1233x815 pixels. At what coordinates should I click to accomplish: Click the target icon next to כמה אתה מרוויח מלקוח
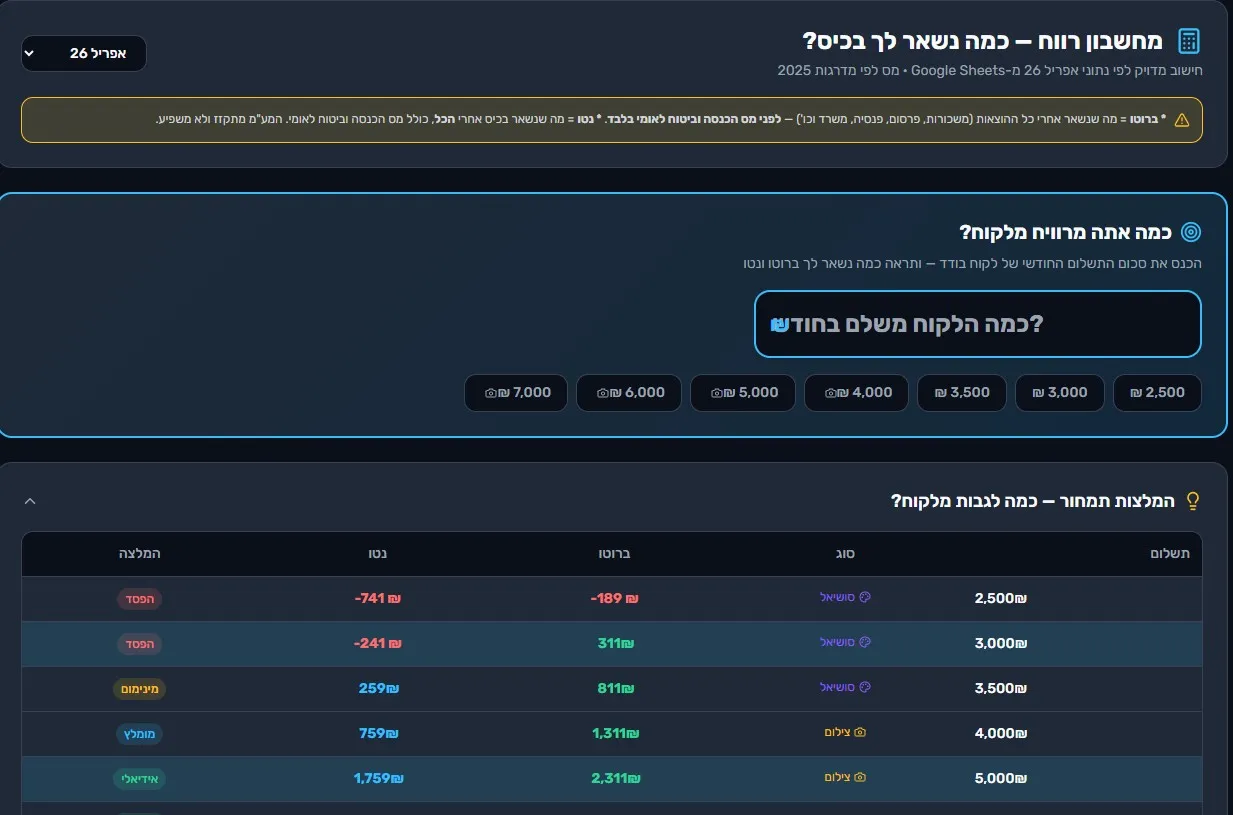coord(1190,232)
